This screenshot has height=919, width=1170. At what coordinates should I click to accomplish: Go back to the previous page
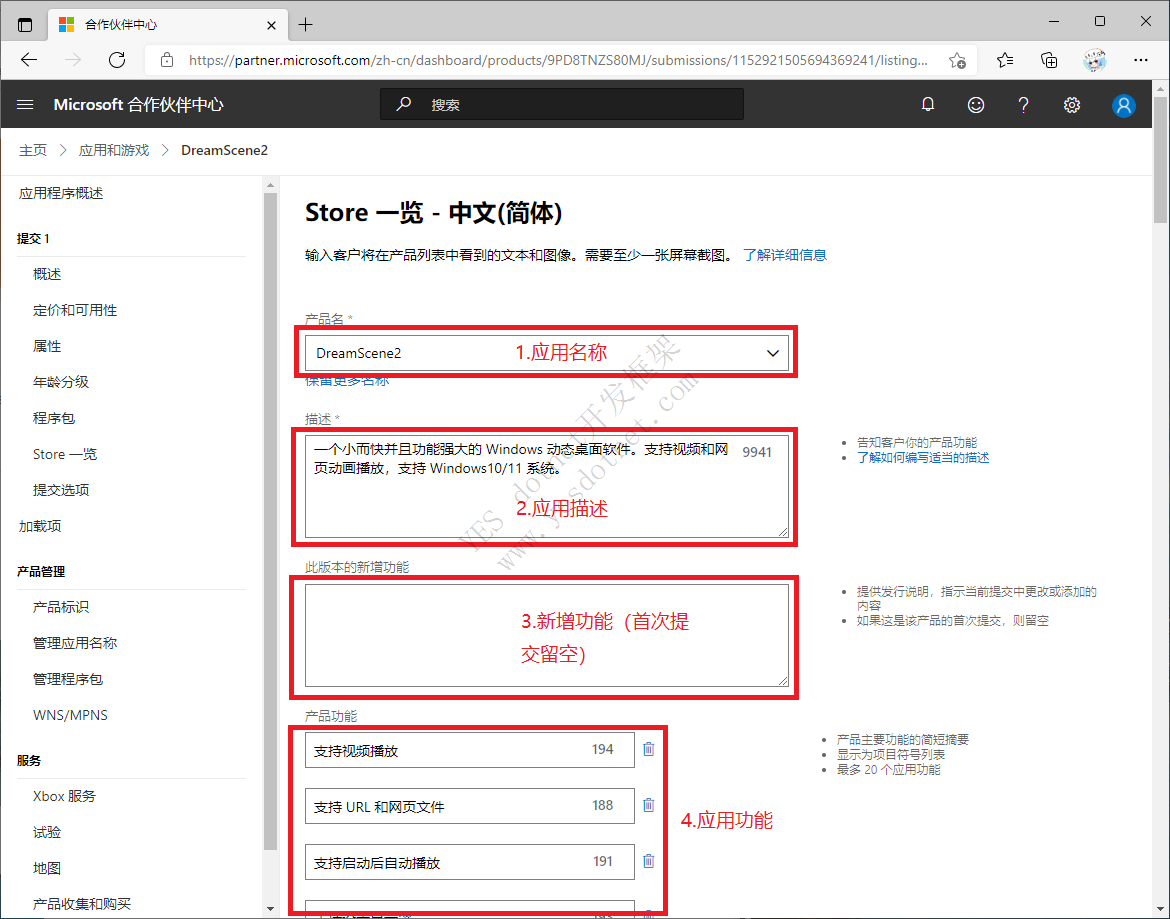tap(29, 60)
